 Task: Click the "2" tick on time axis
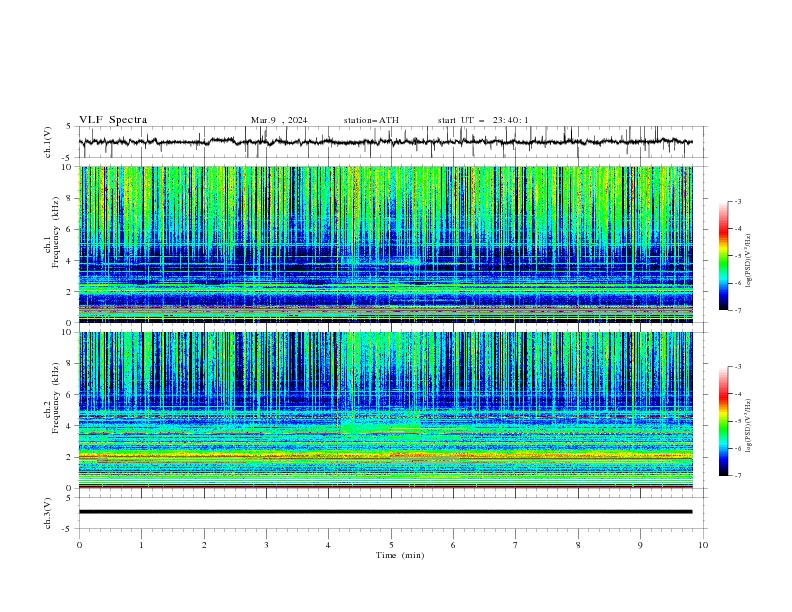point(204,545)
